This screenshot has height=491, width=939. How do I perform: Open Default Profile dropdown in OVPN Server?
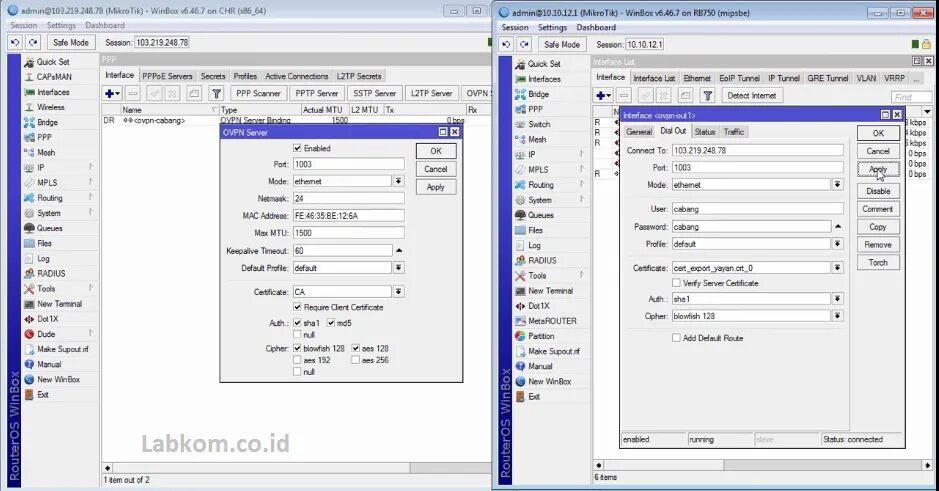pyautogui.click(x=398, y=268)
